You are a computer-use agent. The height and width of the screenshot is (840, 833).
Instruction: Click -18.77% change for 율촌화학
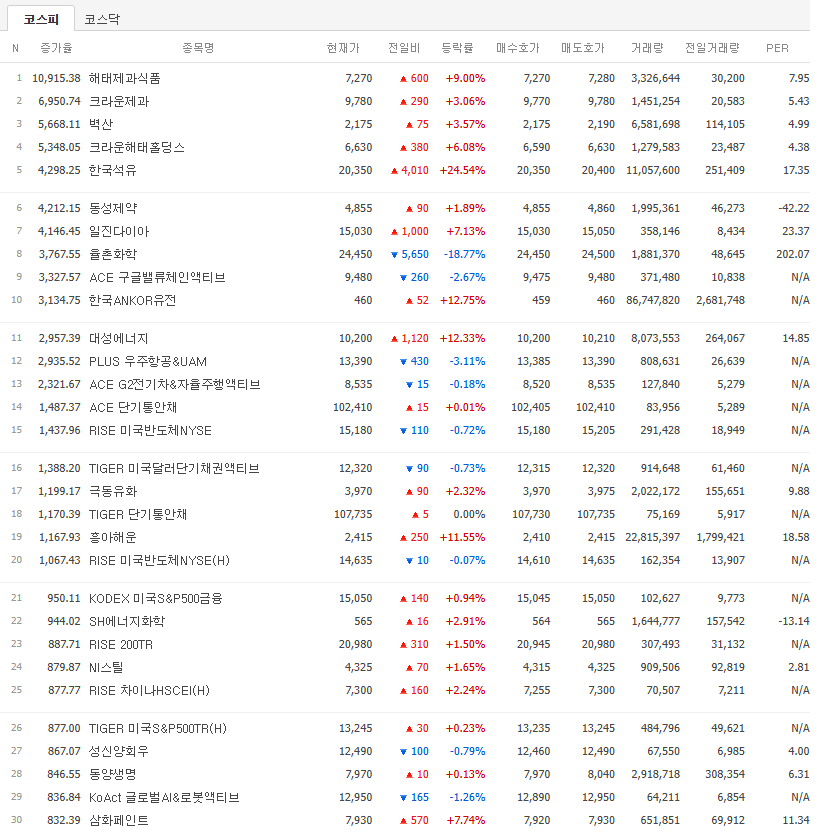pos(464,254)
